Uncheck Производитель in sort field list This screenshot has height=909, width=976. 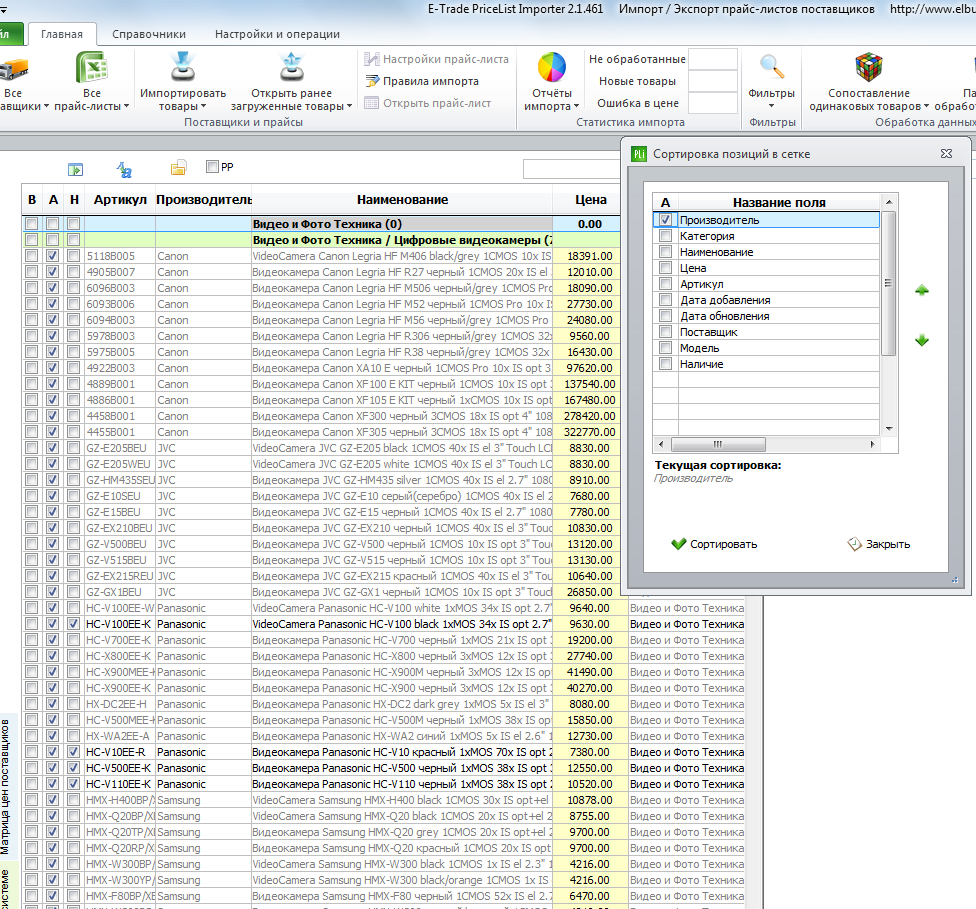tap(665, 220)
